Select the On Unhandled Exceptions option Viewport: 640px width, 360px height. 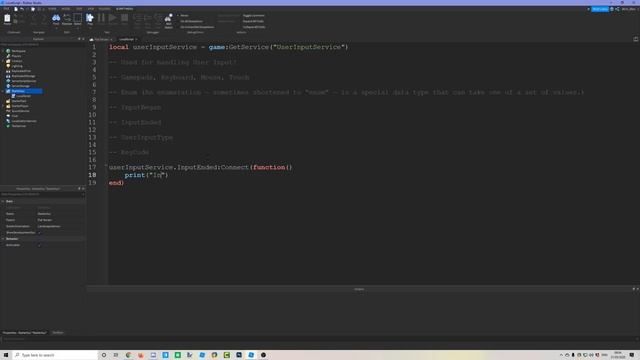[x=197, y=27]
